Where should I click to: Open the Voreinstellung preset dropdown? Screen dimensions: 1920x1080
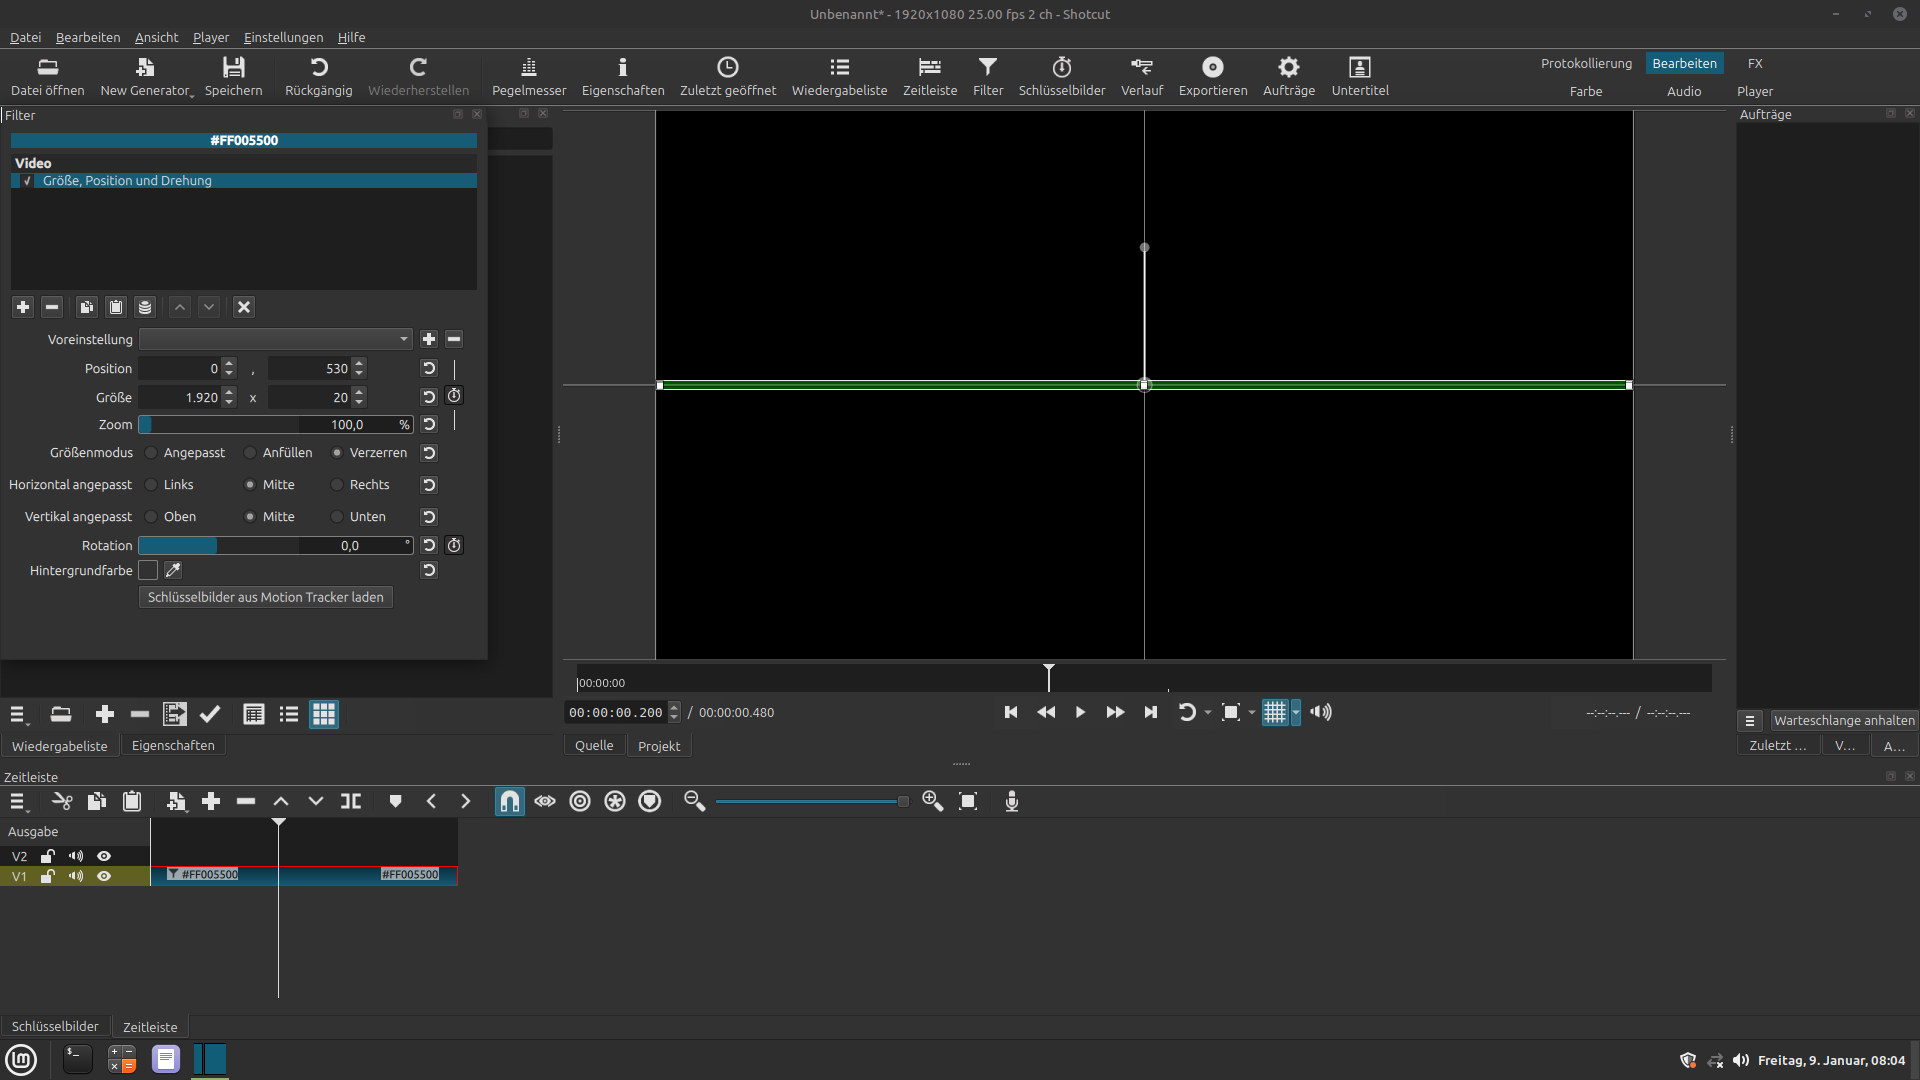point(275,339)
